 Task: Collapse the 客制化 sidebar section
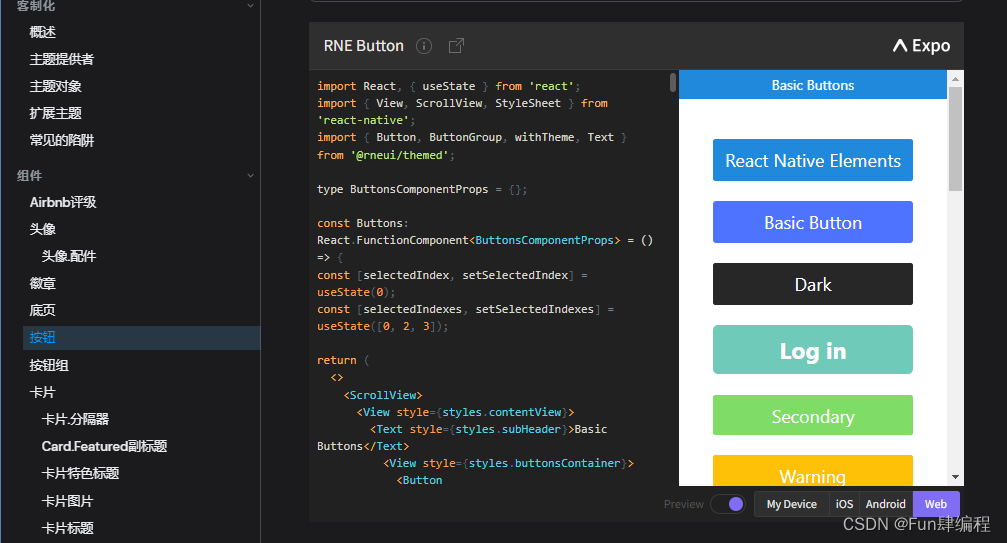click(250, 6)
